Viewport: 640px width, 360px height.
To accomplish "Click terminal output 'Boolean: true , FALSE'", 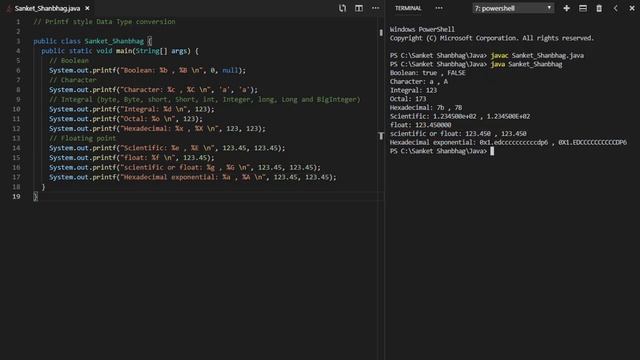I will click(x=427, y=73).
